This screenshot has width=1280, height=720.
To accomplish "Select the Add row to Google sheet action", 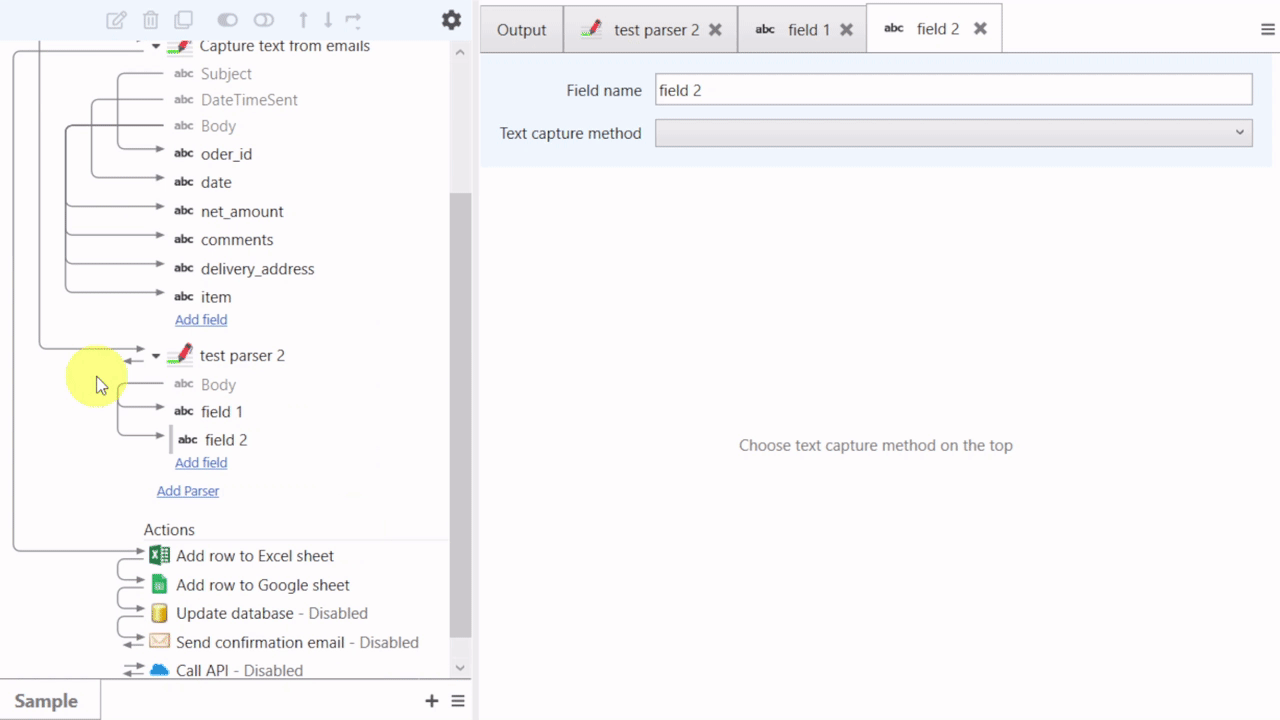I will click(x=263, y=585).
